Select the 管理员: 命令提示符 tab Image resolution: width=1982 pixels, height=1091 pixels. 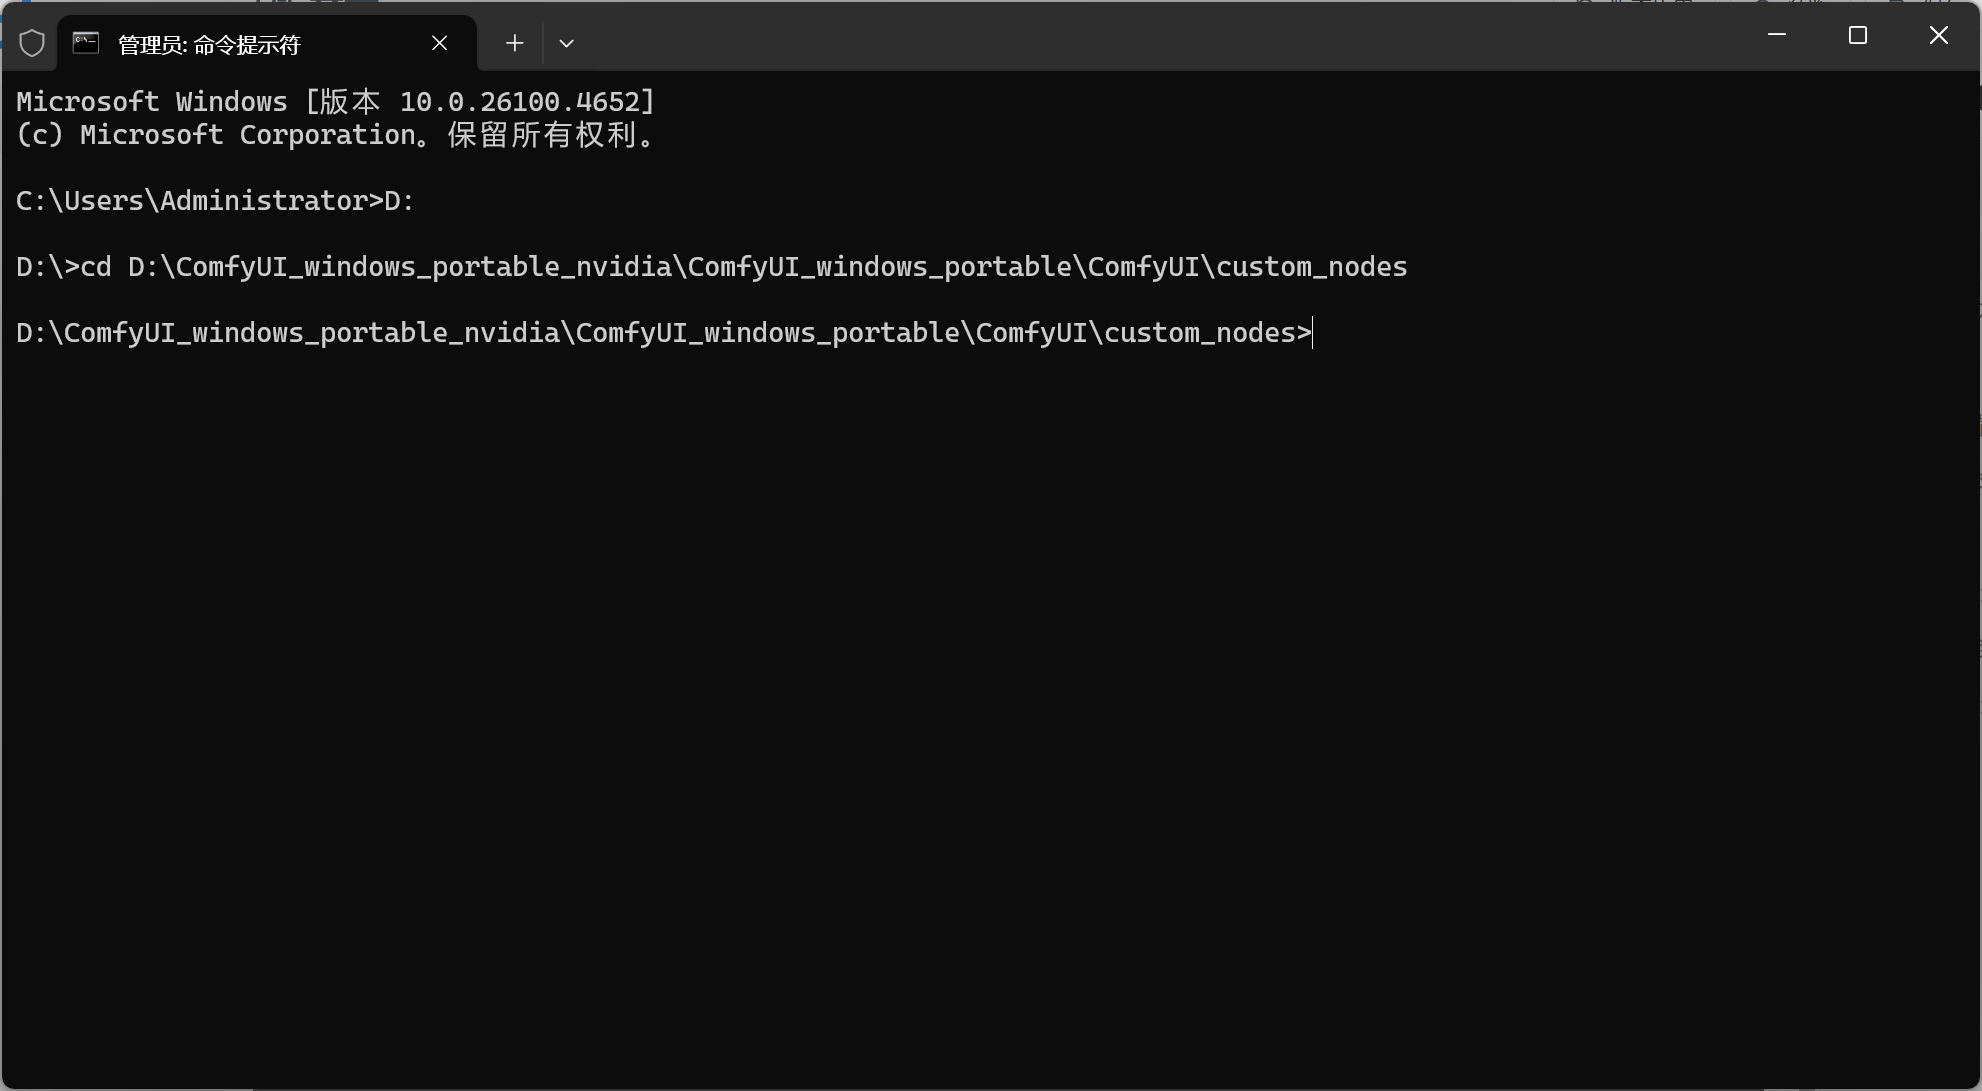[x=250, y=44]
